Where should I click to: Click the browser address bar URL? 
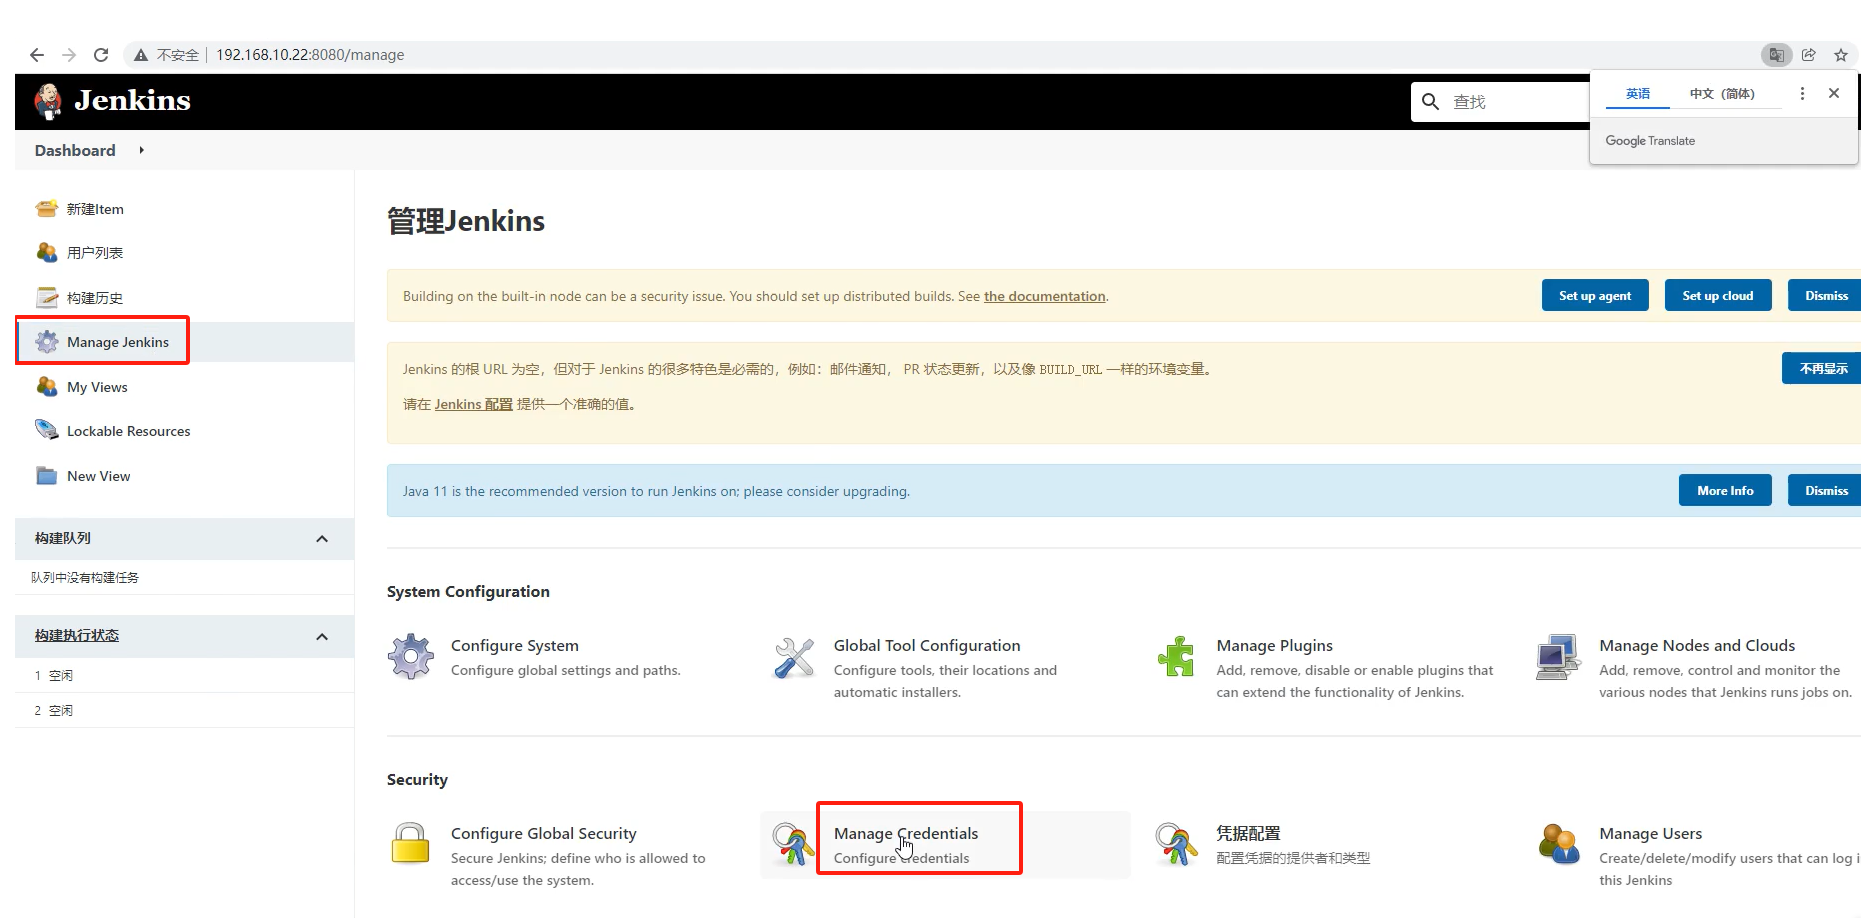(x=310, y=55)
